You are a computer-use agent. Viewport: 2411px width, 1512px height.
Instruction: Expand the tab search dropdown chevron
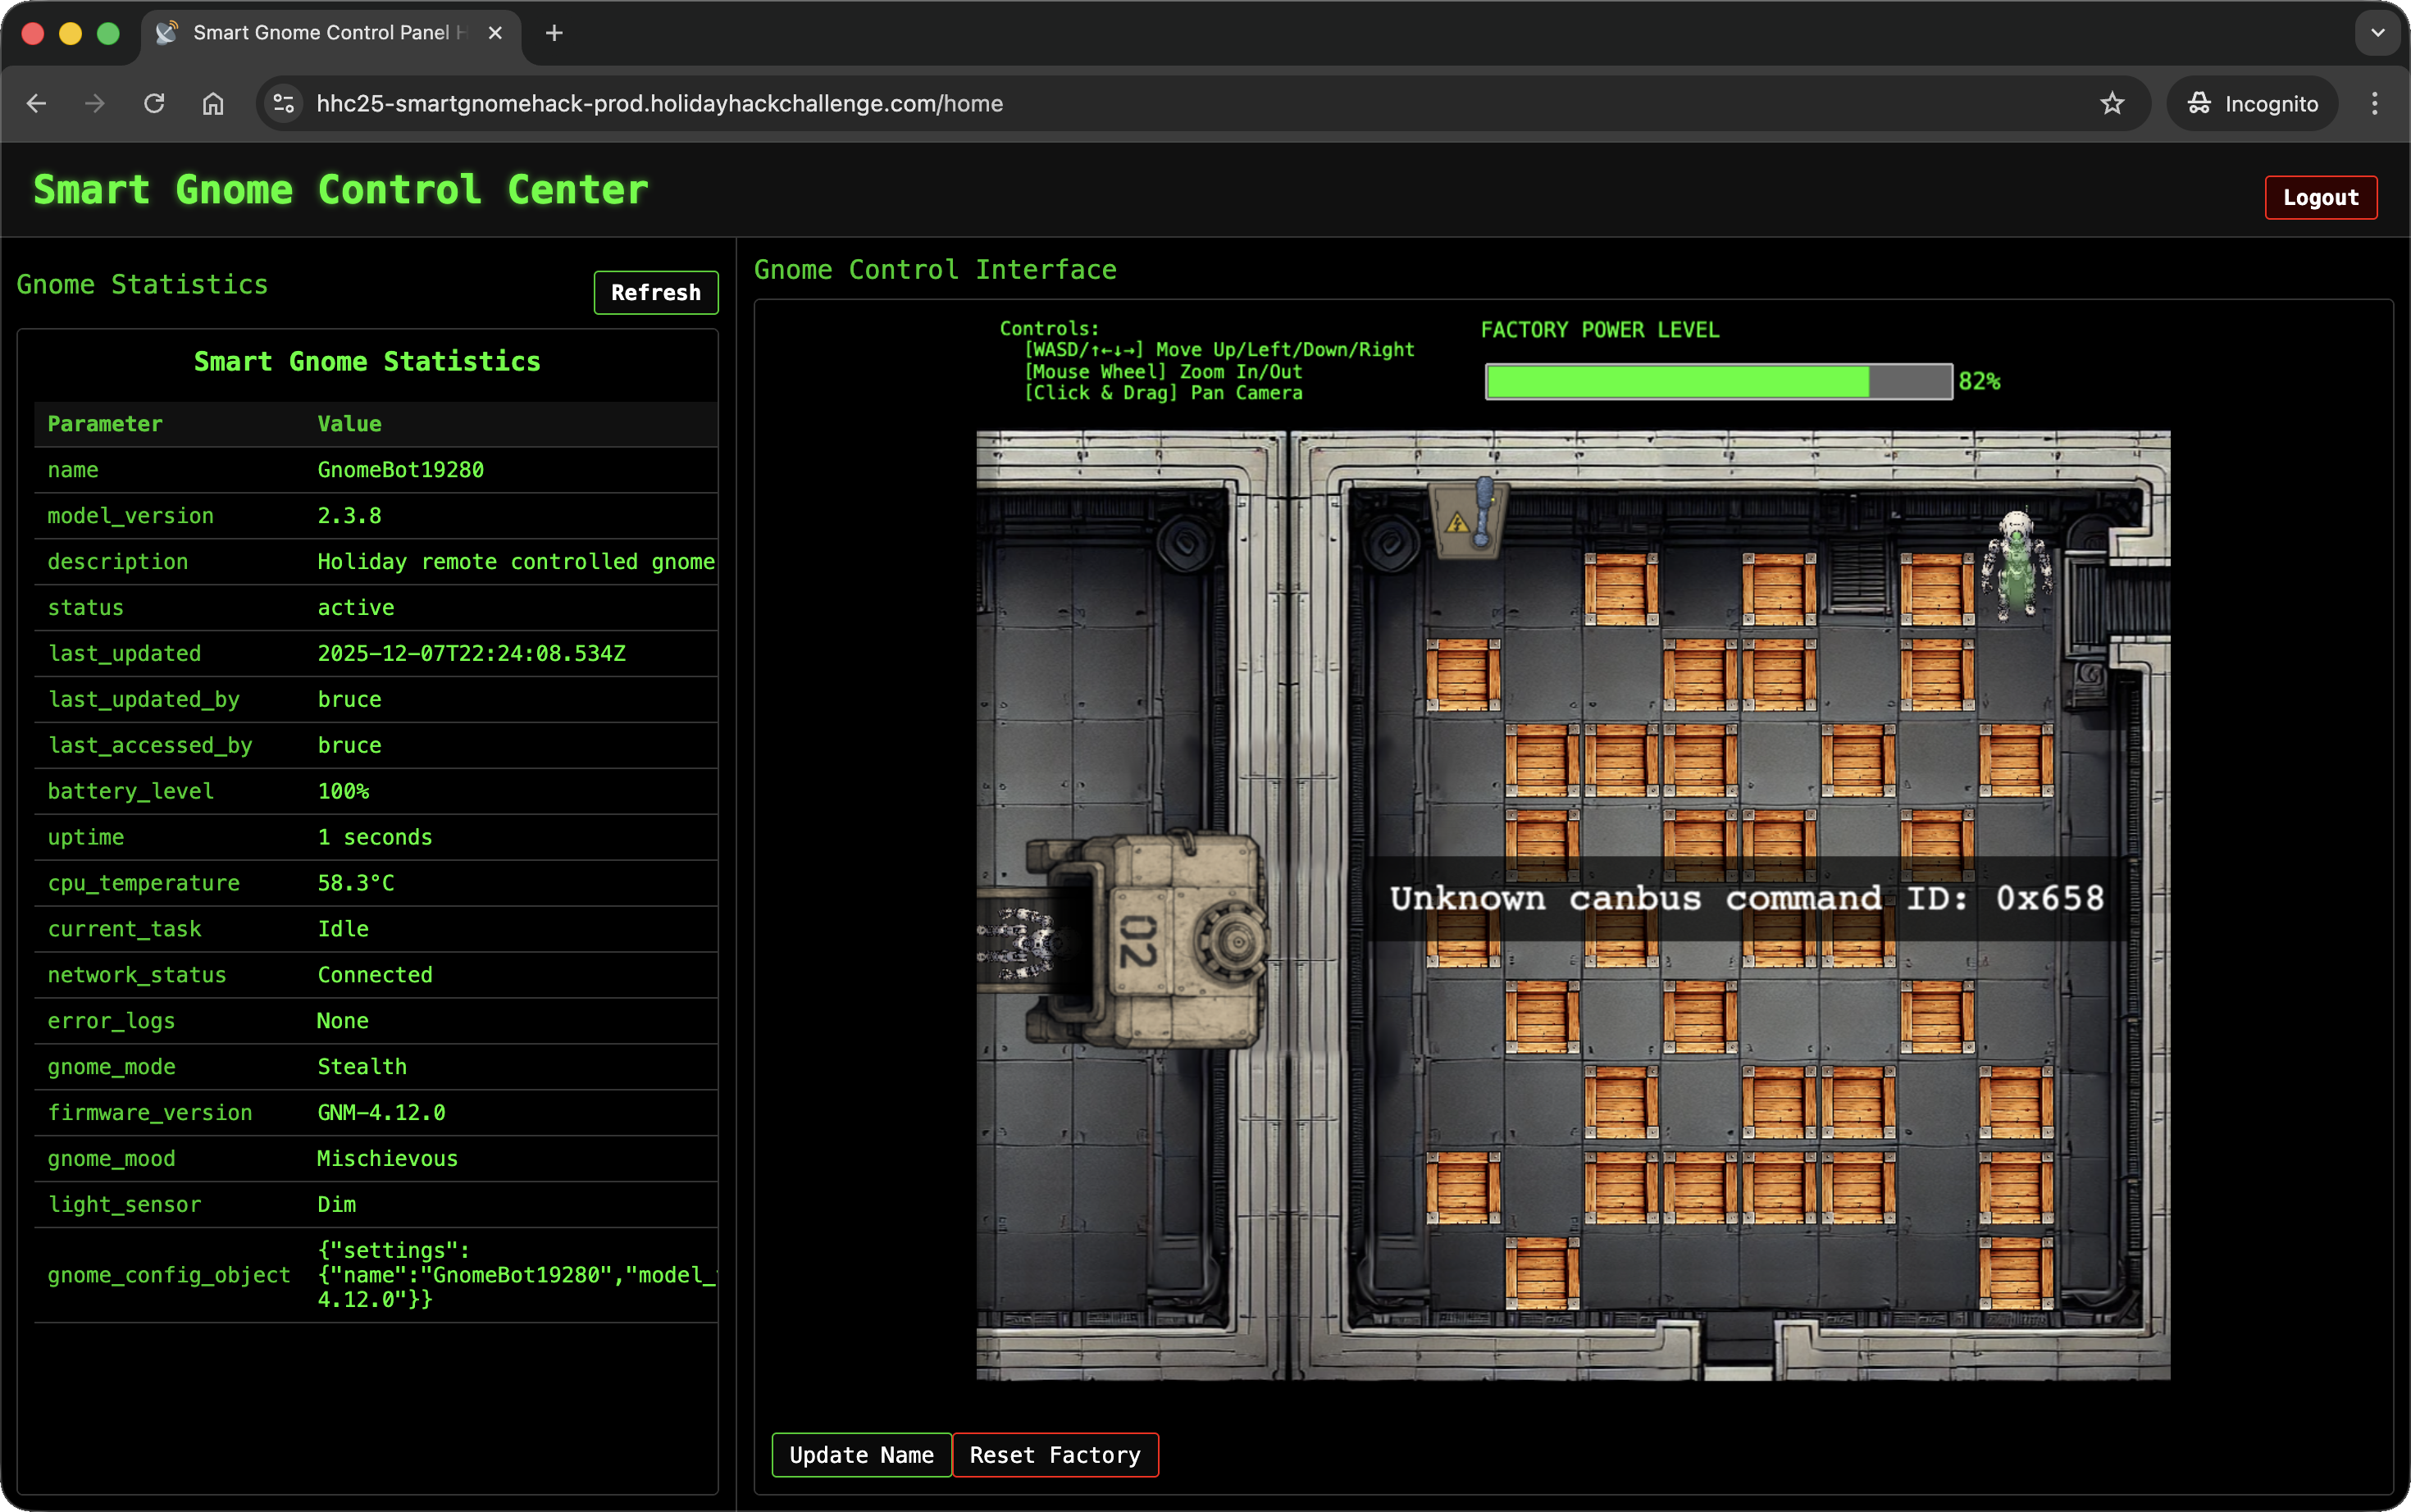(x=2377, y=33)
